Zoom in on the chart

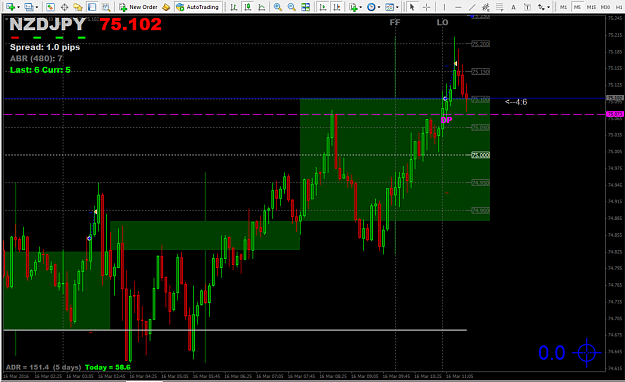[278, 7]
